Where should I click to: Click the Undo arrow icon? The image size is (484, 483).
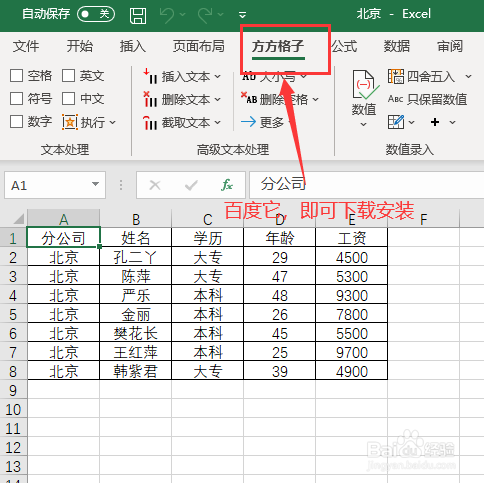pos(167,15)
